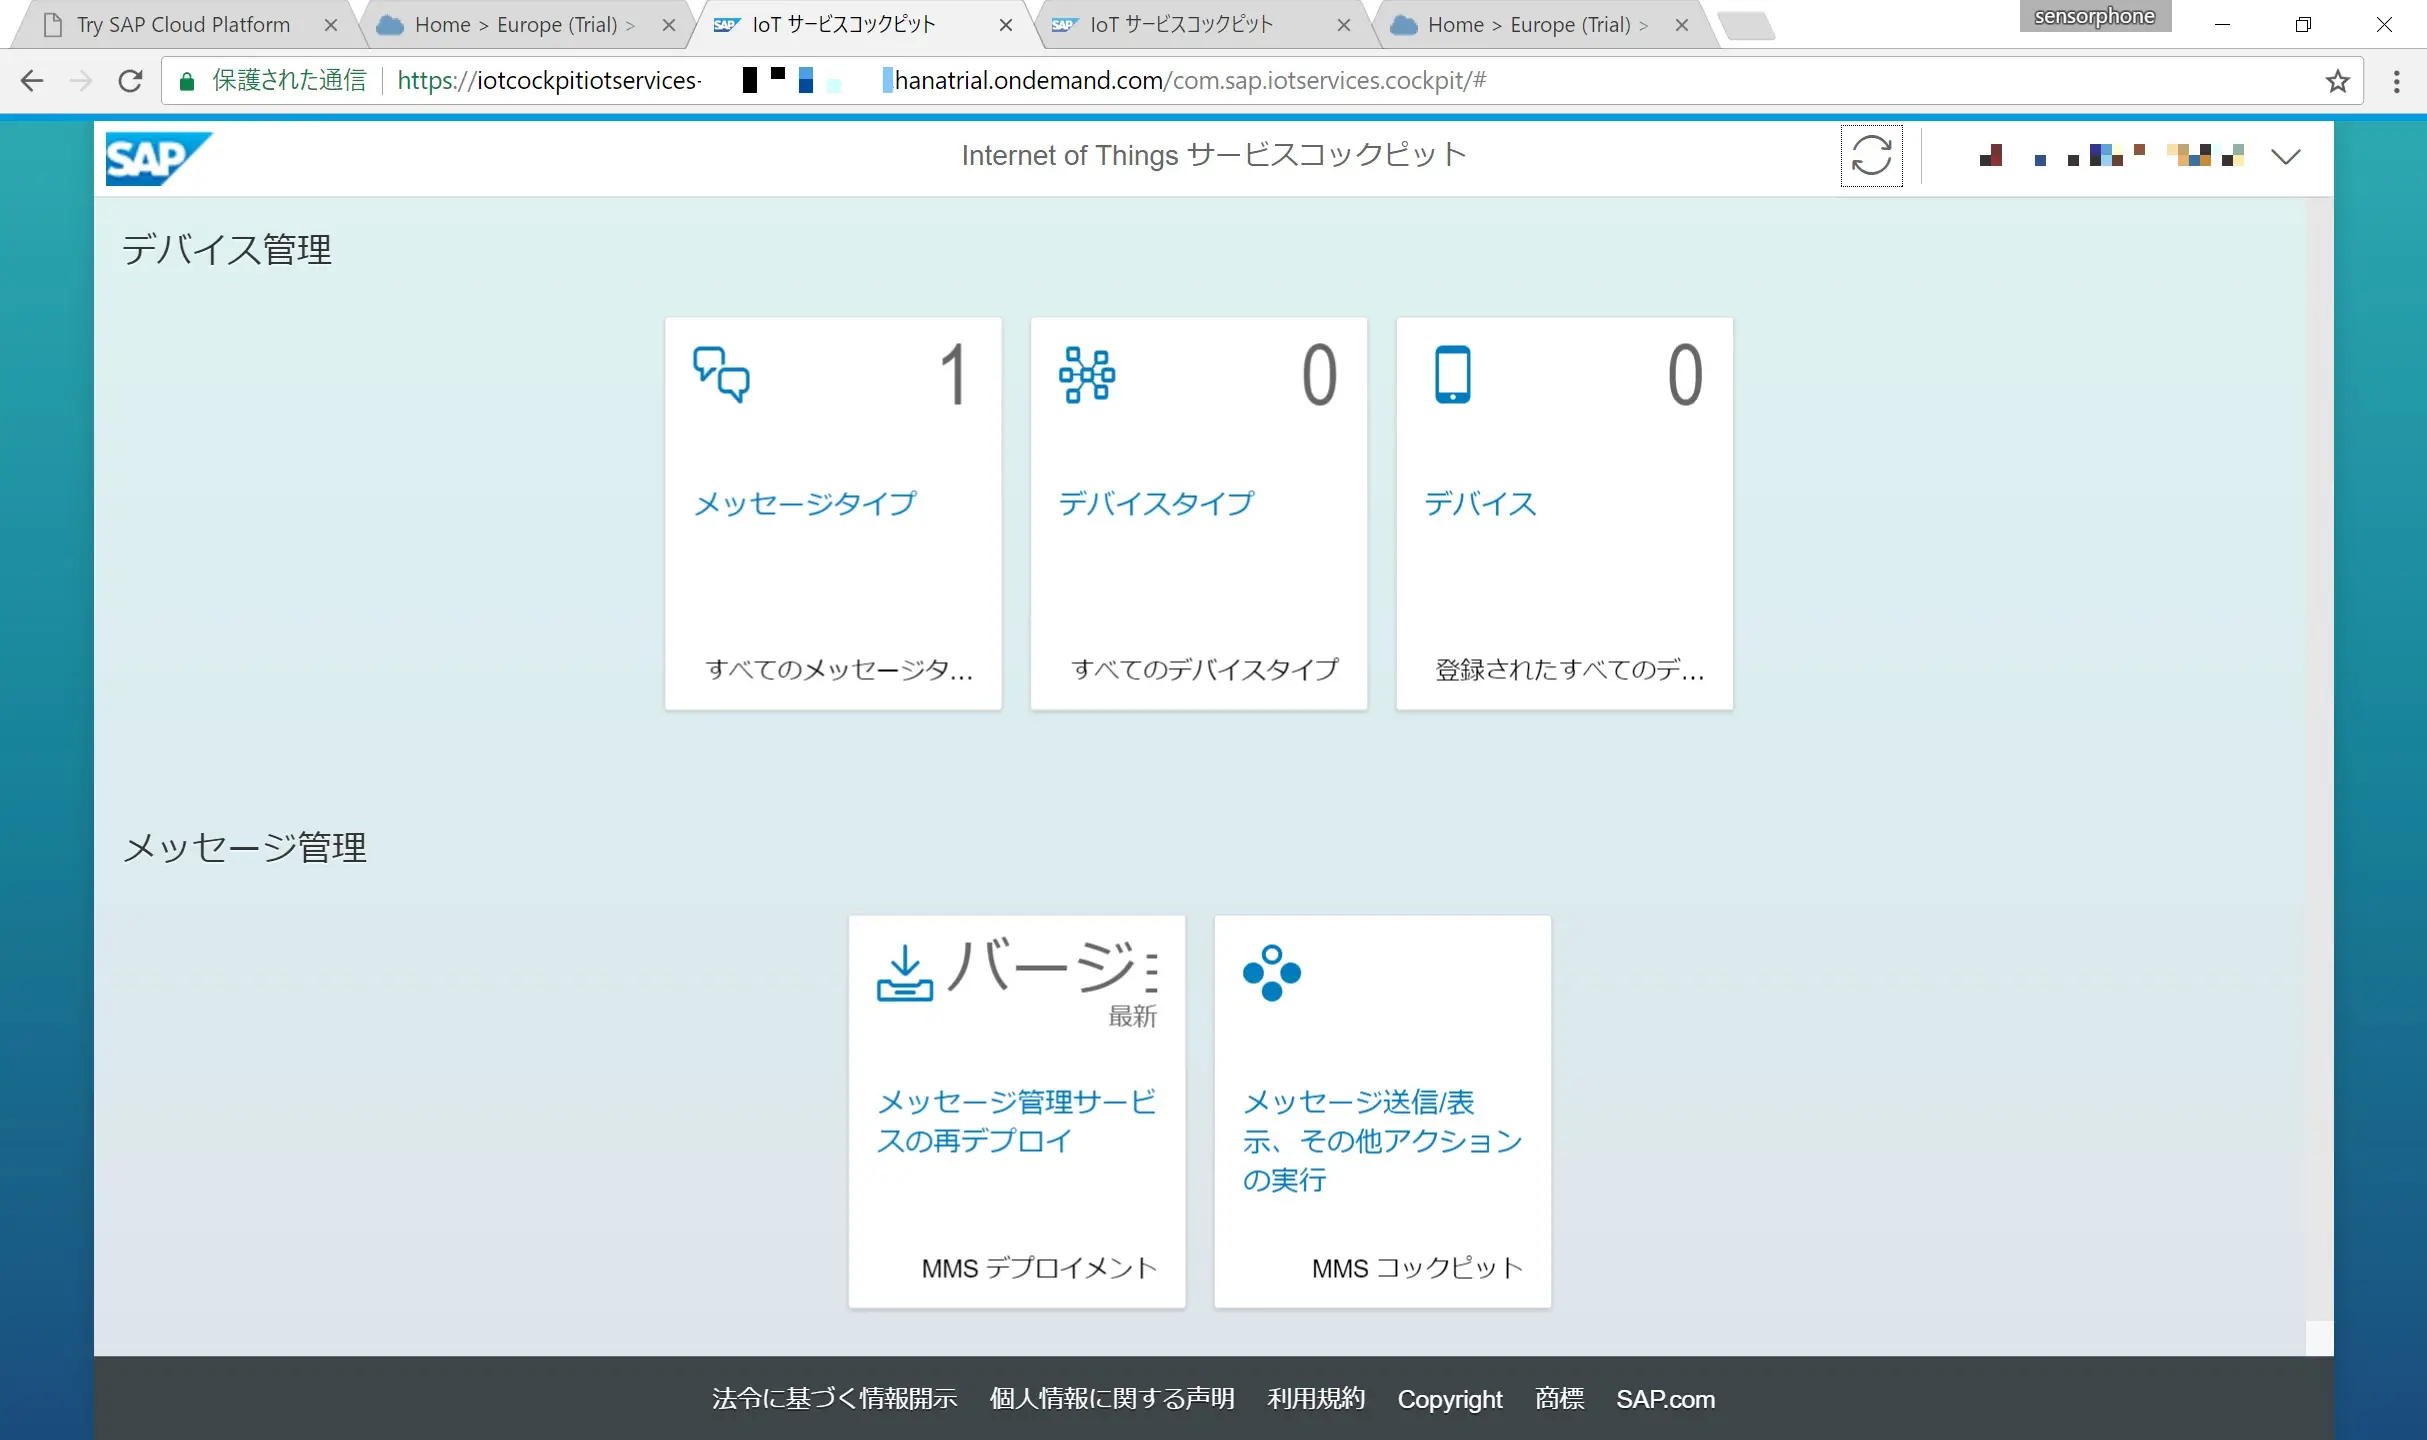
Task: Click the デバイスタイプ count 0
Action: coord(1319,375)
